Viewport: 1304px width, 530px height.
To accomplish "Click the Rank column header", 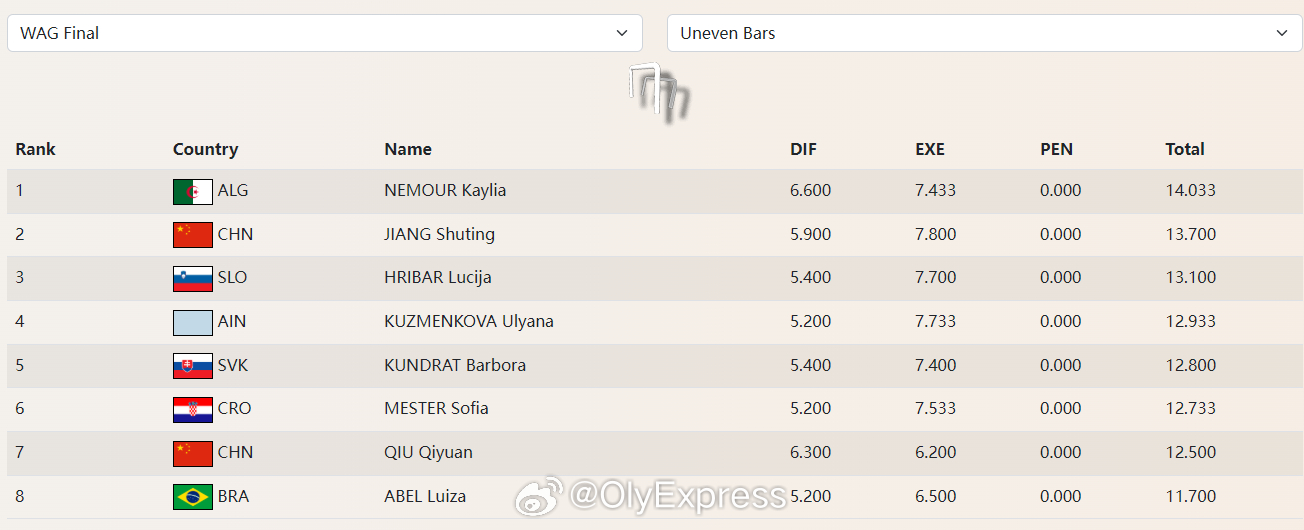I will (35, 149).
